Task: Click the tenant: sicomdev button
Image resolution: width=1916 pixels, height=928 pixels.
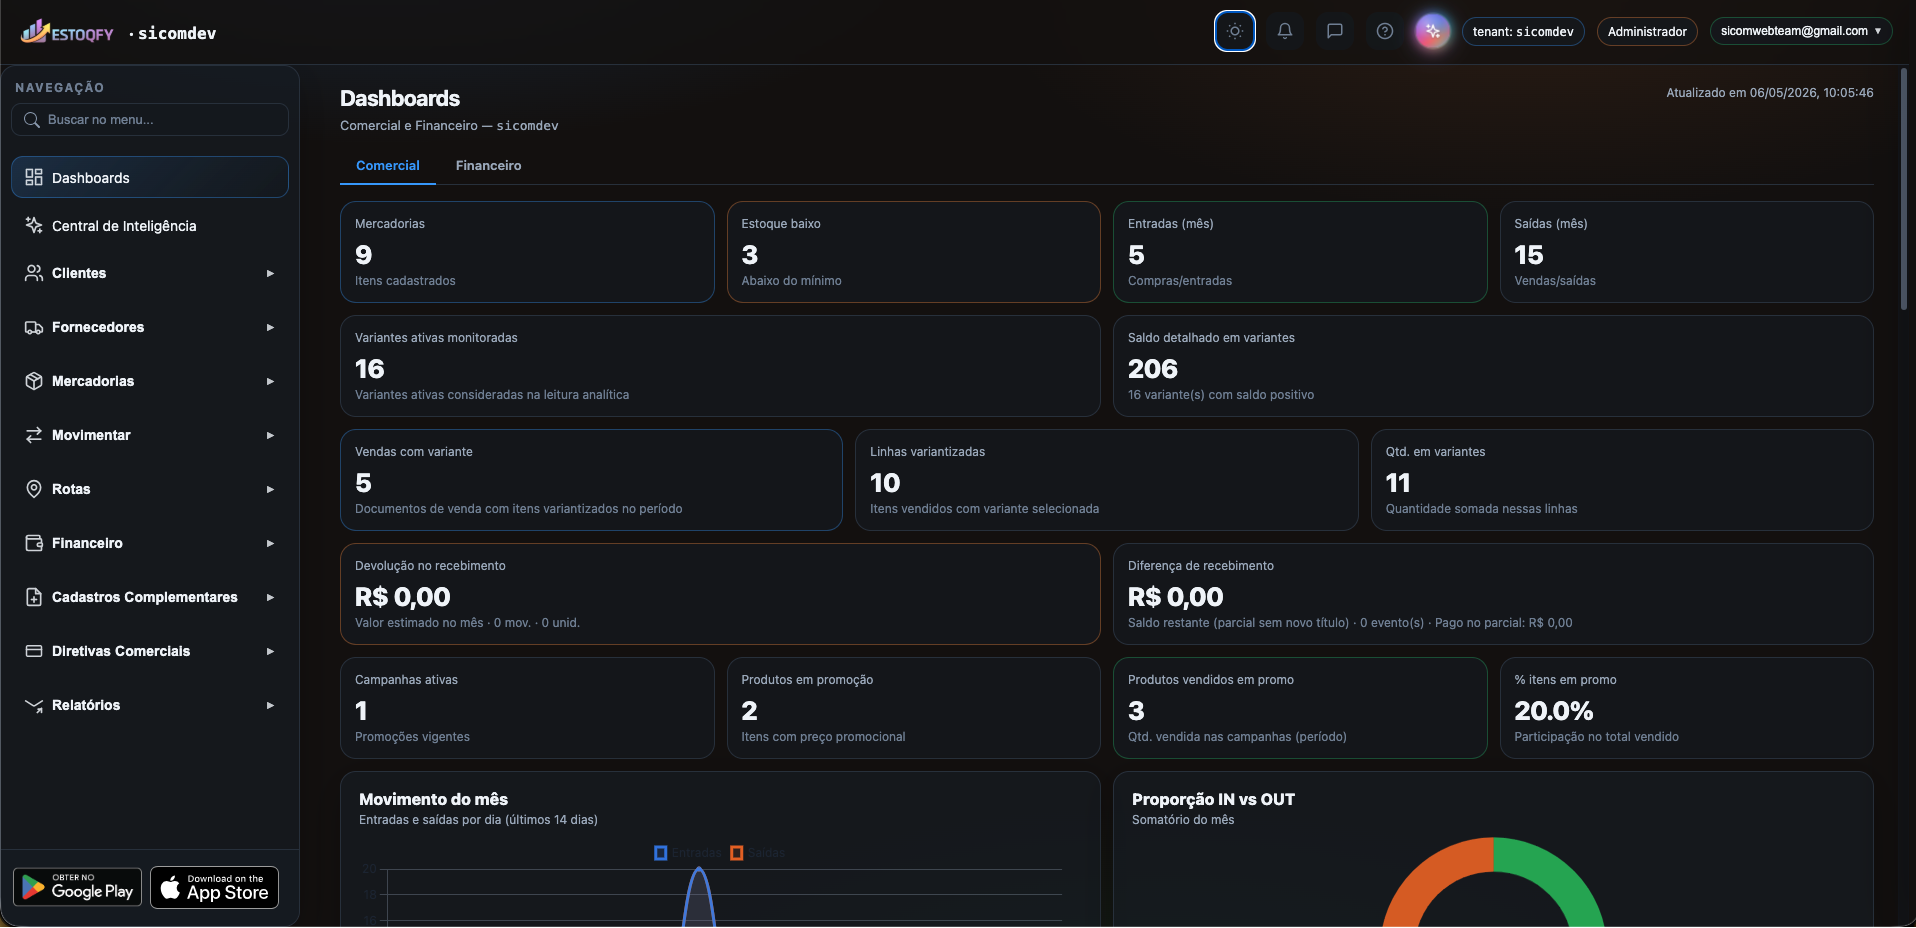Action: tap(1523, 31)
